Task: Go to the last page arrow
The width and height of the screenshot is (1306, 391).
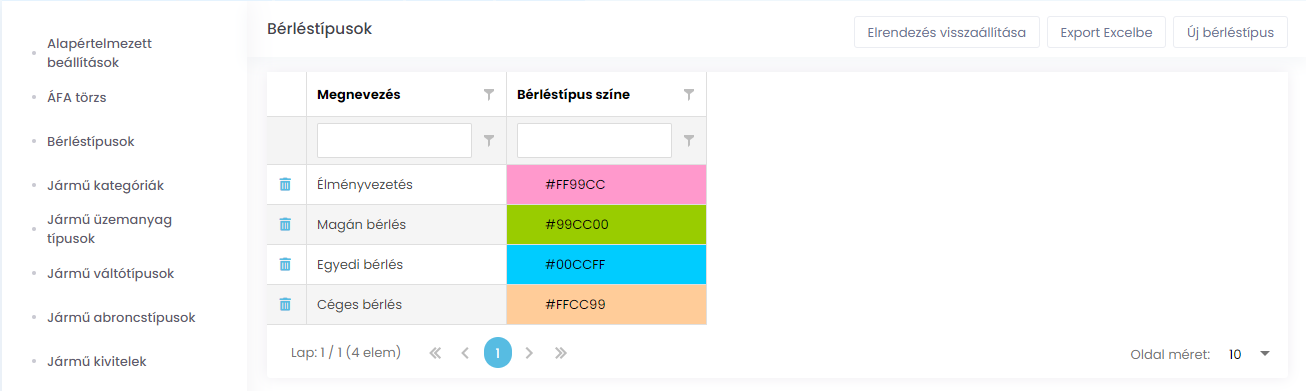Action: pyautogui.click(x=561, y=353)
